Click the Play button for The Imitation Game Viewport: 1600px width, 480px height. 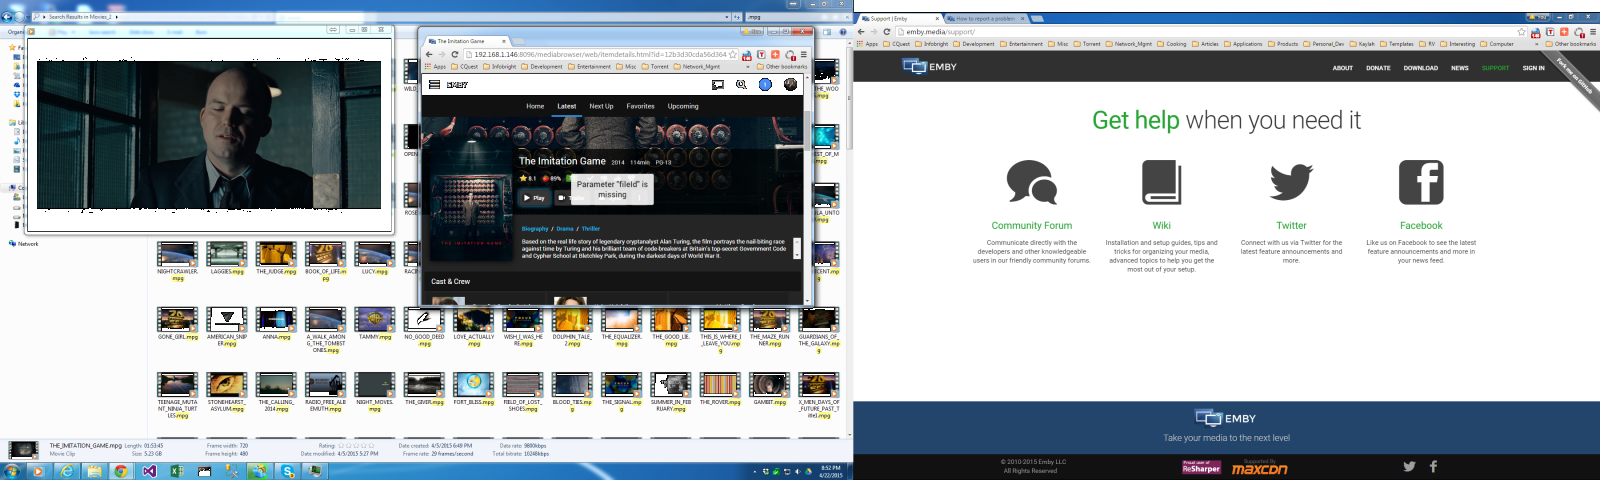(x=534, y=198)
